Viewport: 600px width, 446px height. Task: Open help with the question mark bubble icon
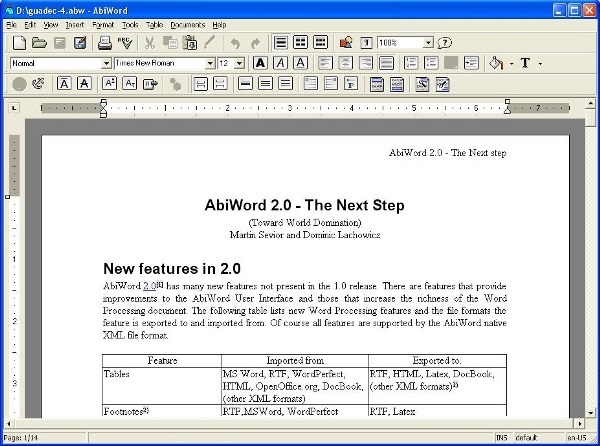coord(445,42)
